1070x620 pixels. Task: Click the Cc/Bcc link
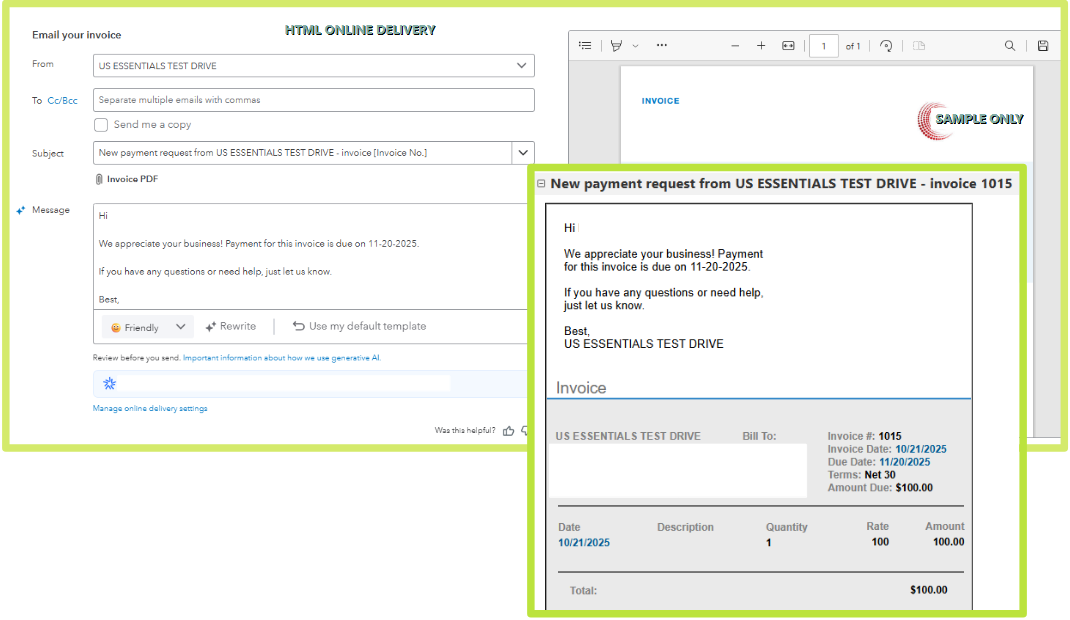pos(62,100)
